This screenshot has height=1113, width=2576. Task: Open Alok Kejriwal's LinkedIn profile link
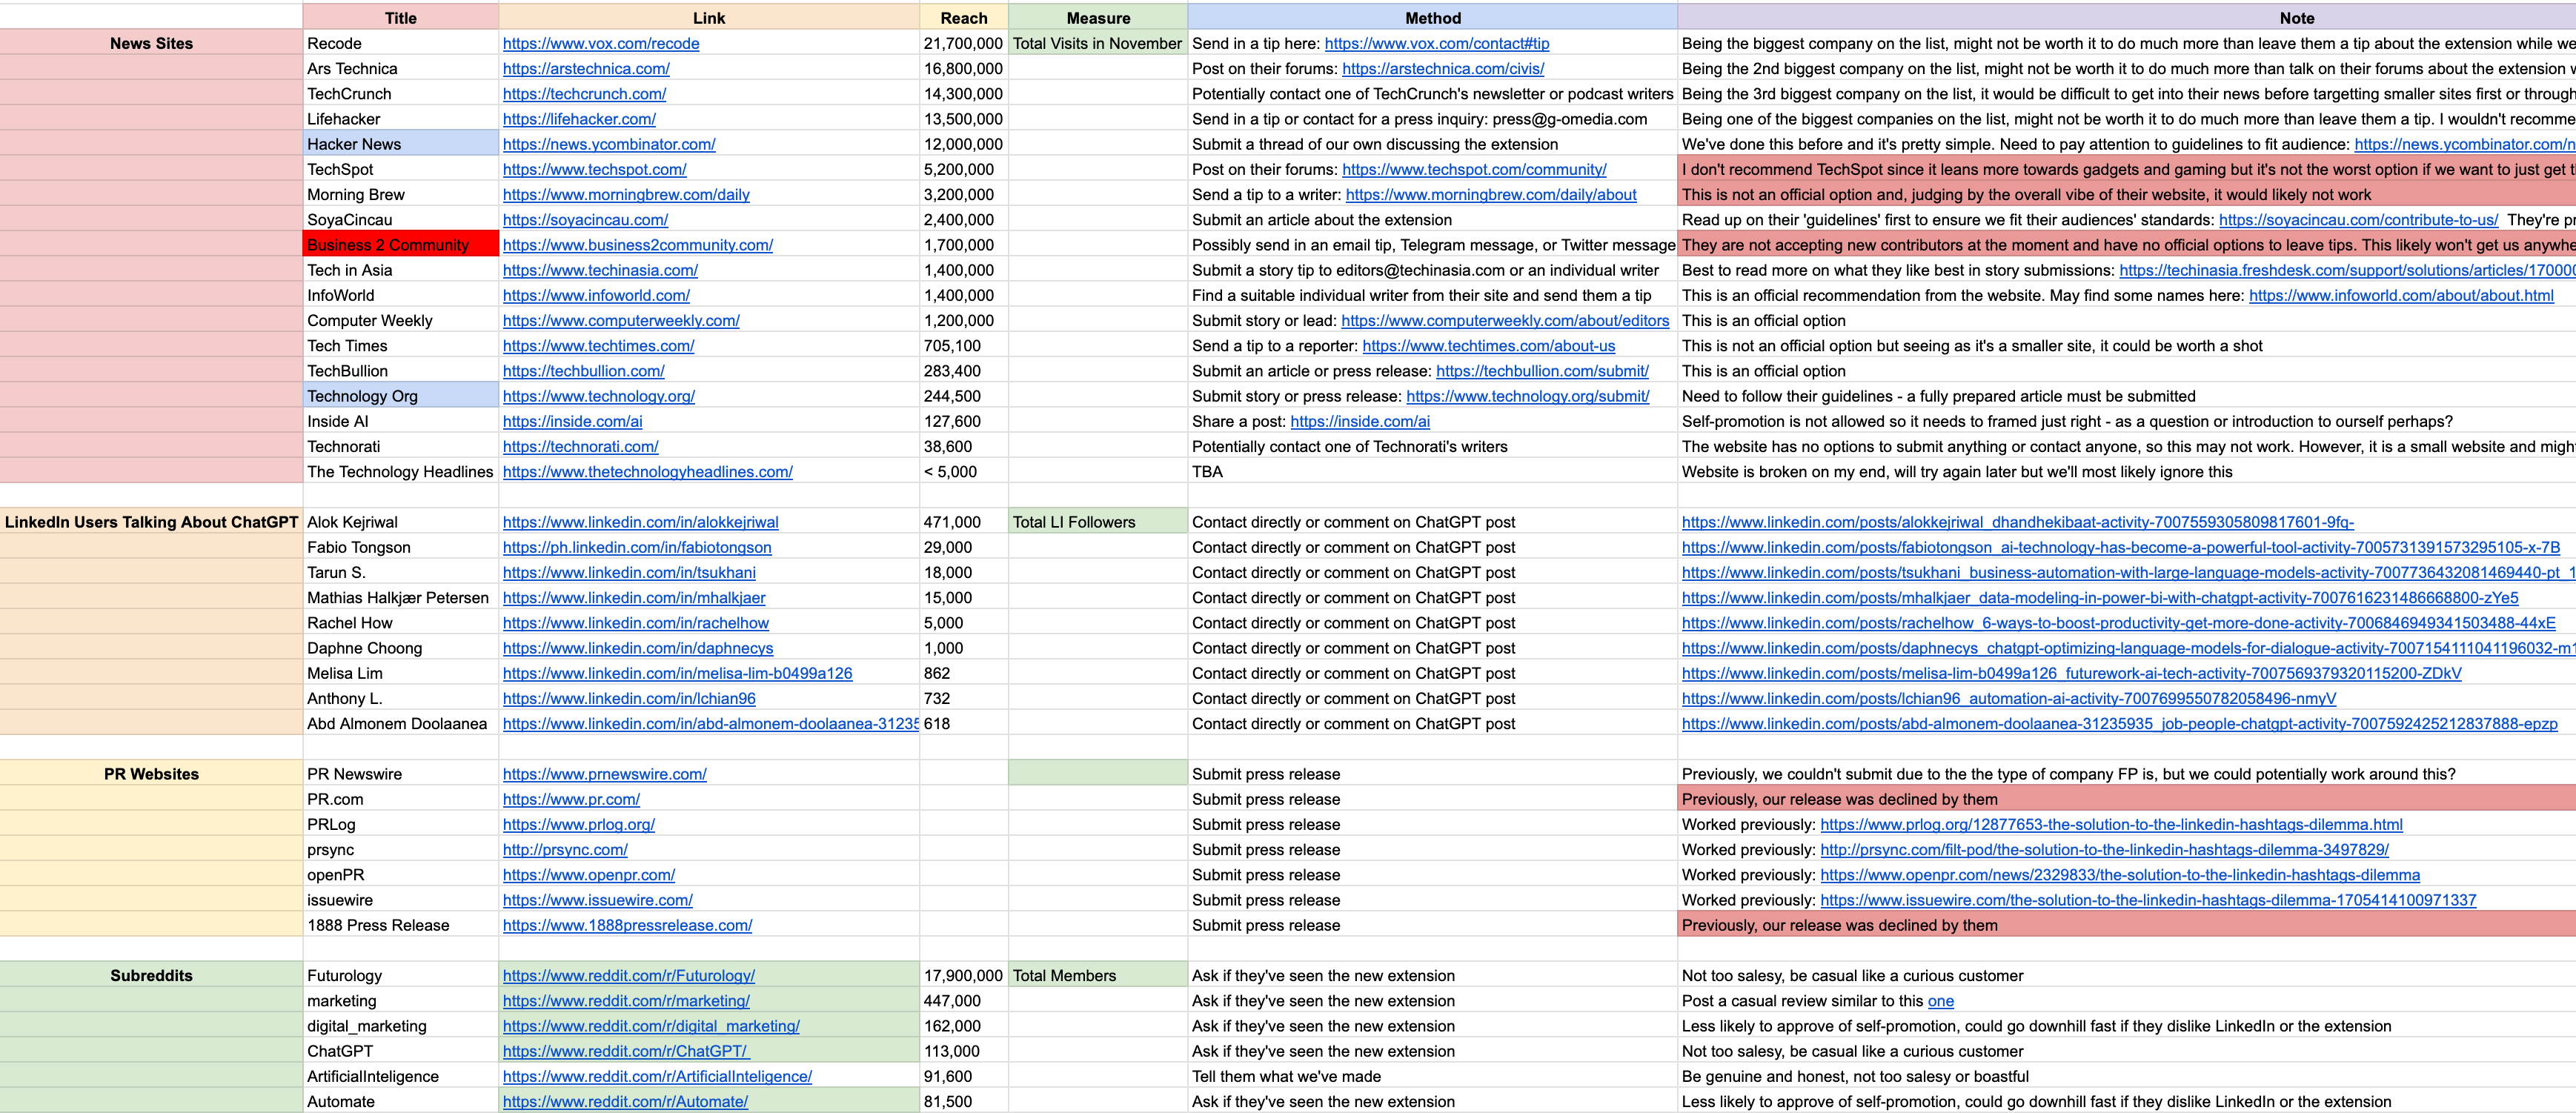tap(640, 522)
